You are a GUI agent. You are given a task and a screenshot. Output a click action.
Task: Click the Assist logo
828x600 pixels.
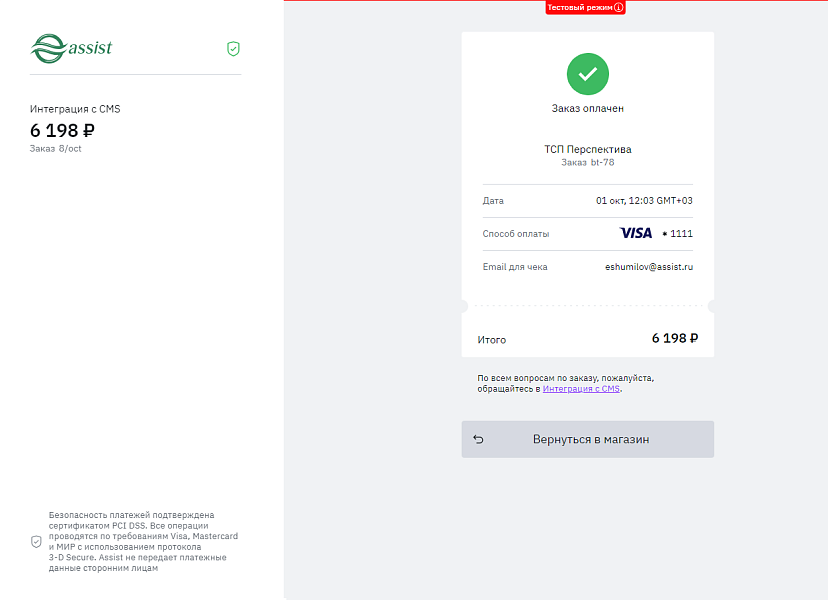click(71, 47)
